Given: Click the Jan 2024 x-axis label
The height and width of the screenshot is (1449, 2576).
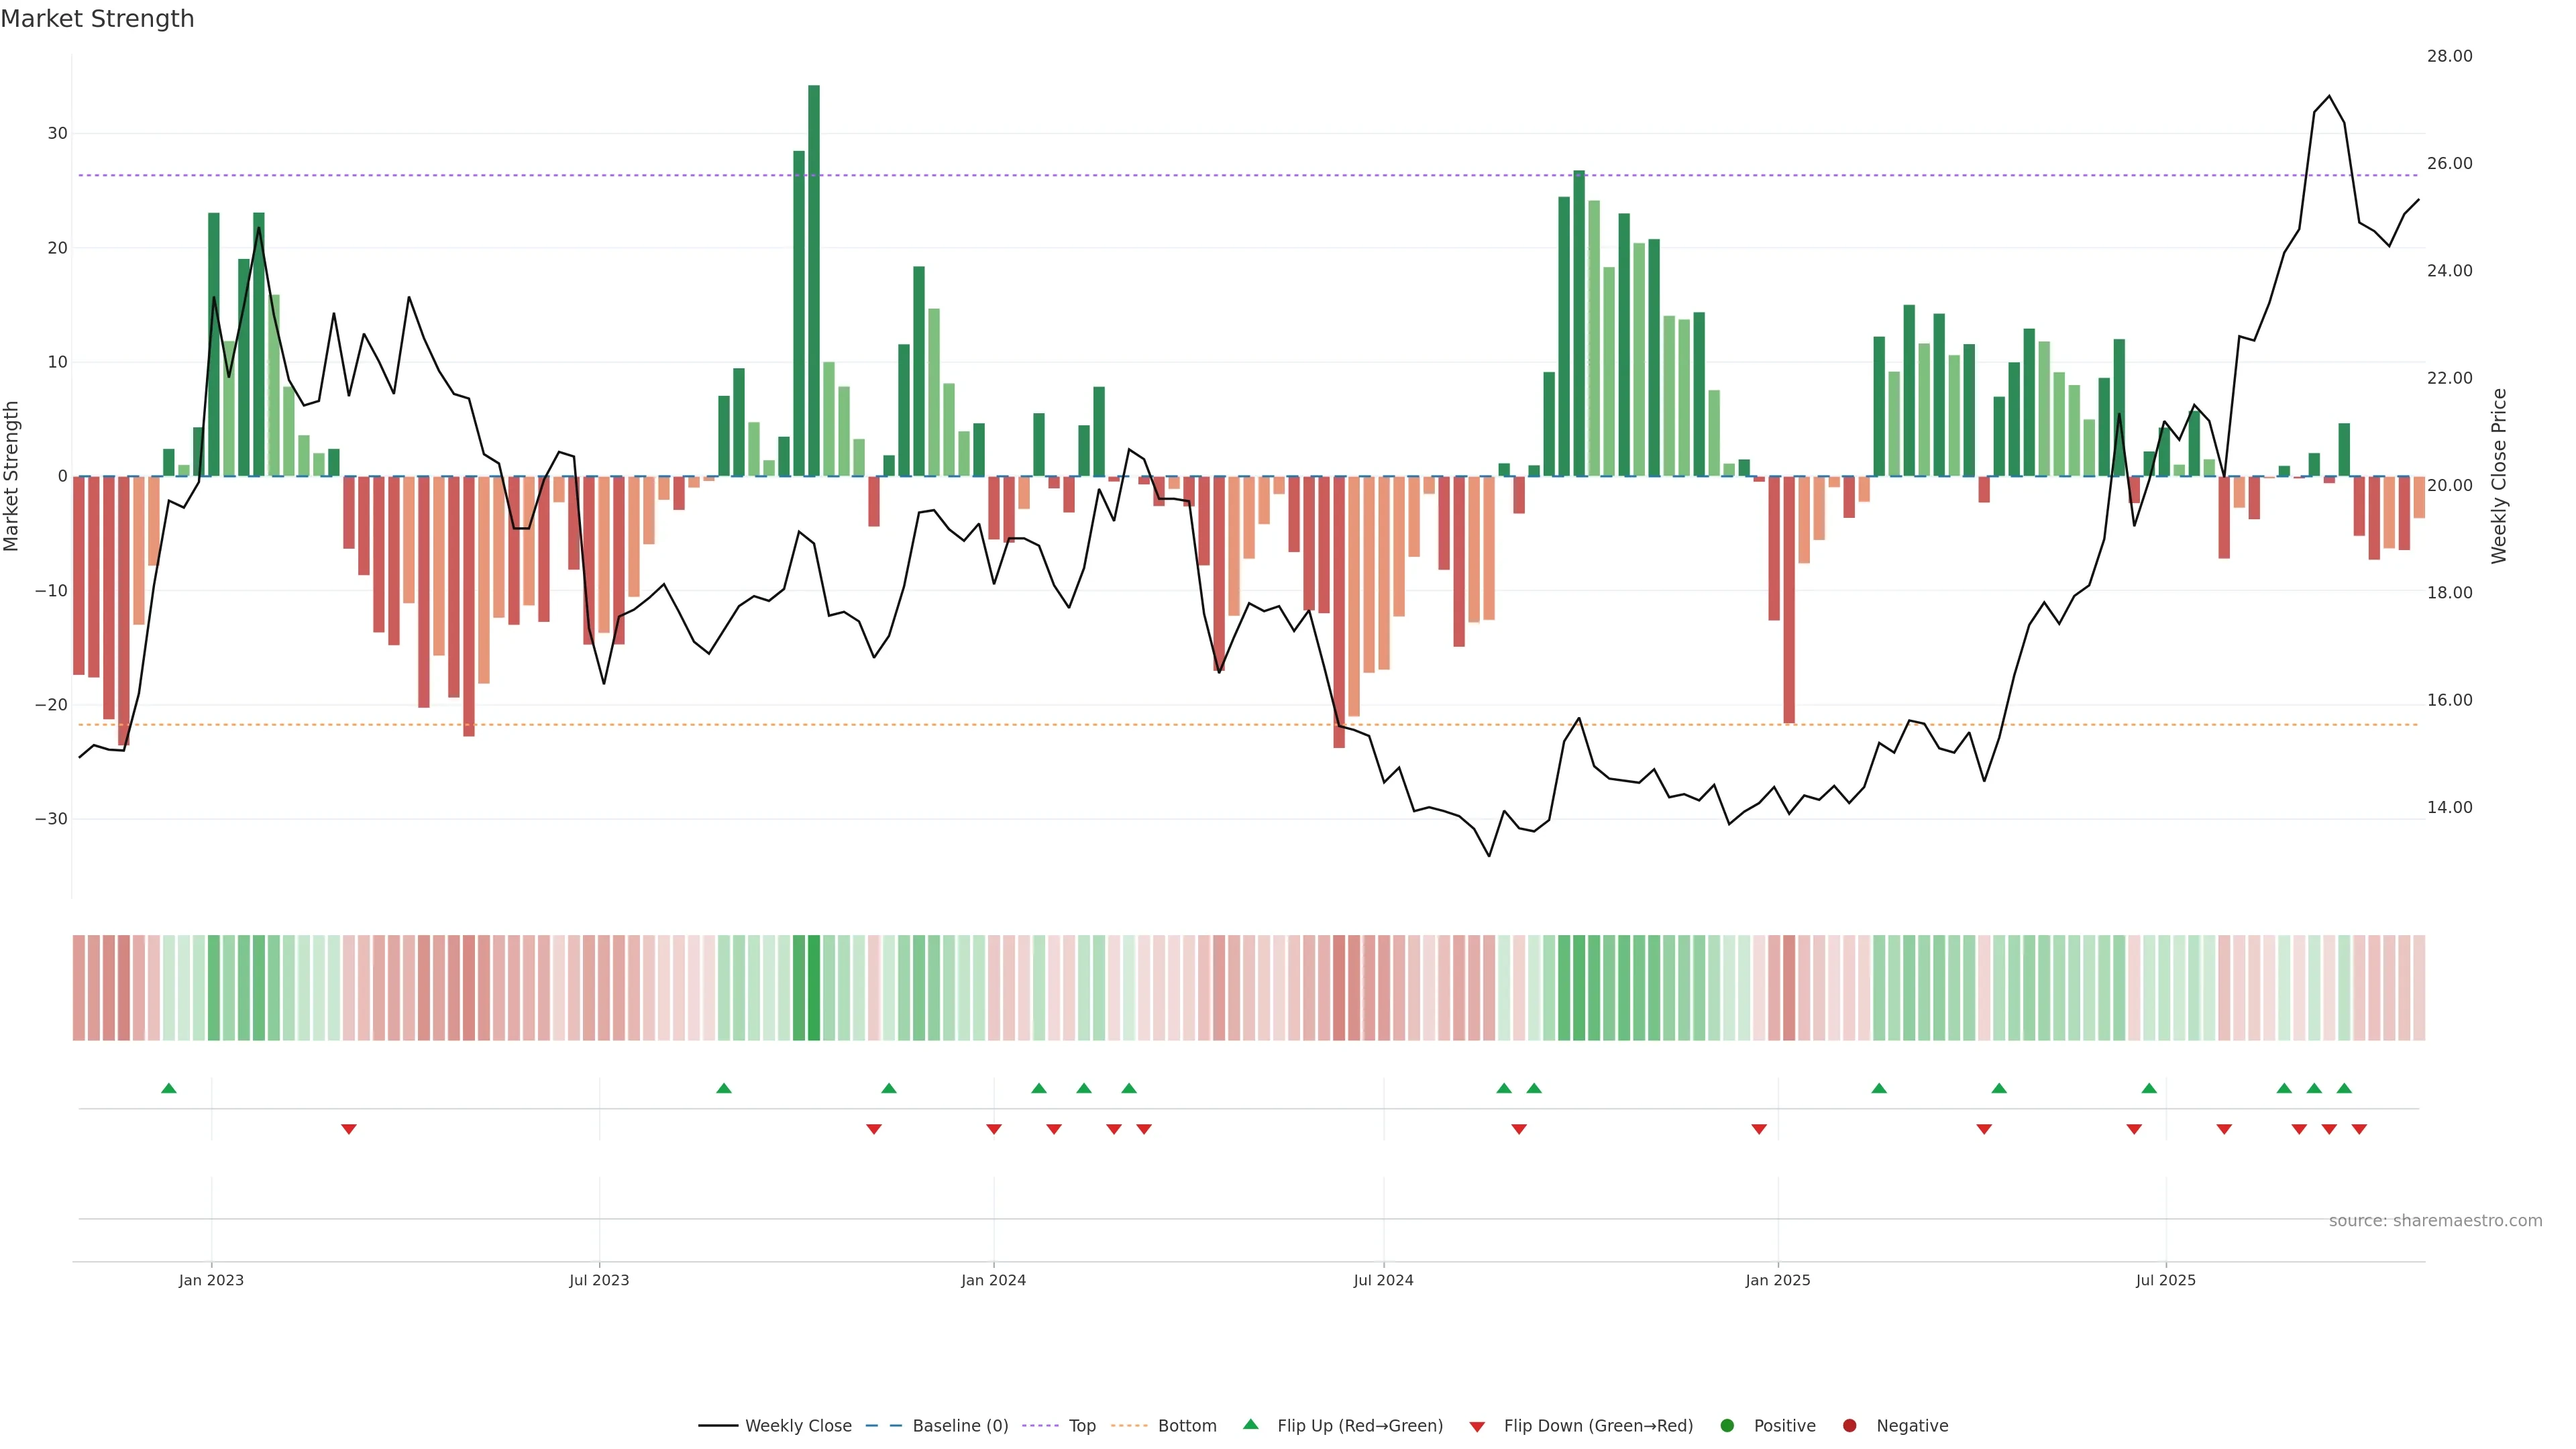Looking at the screenshot, I should (x=993, y=1280).
